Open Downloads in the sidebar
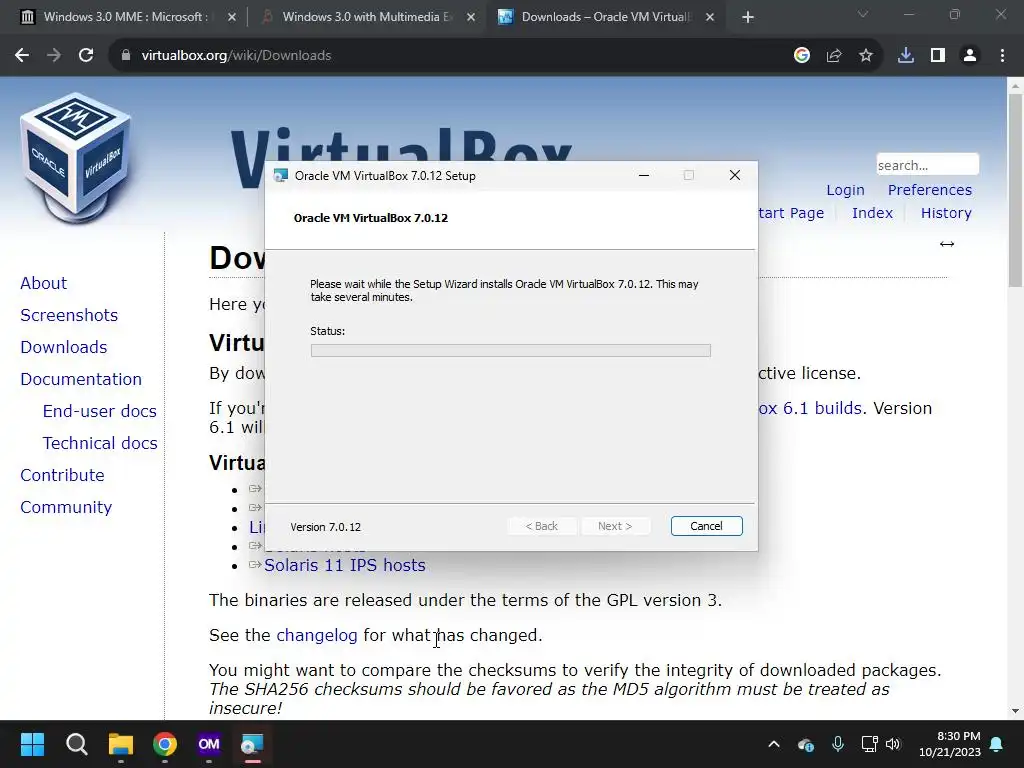Image resolution: width=1024 pixels, height=768 pixels. point(63,347)
